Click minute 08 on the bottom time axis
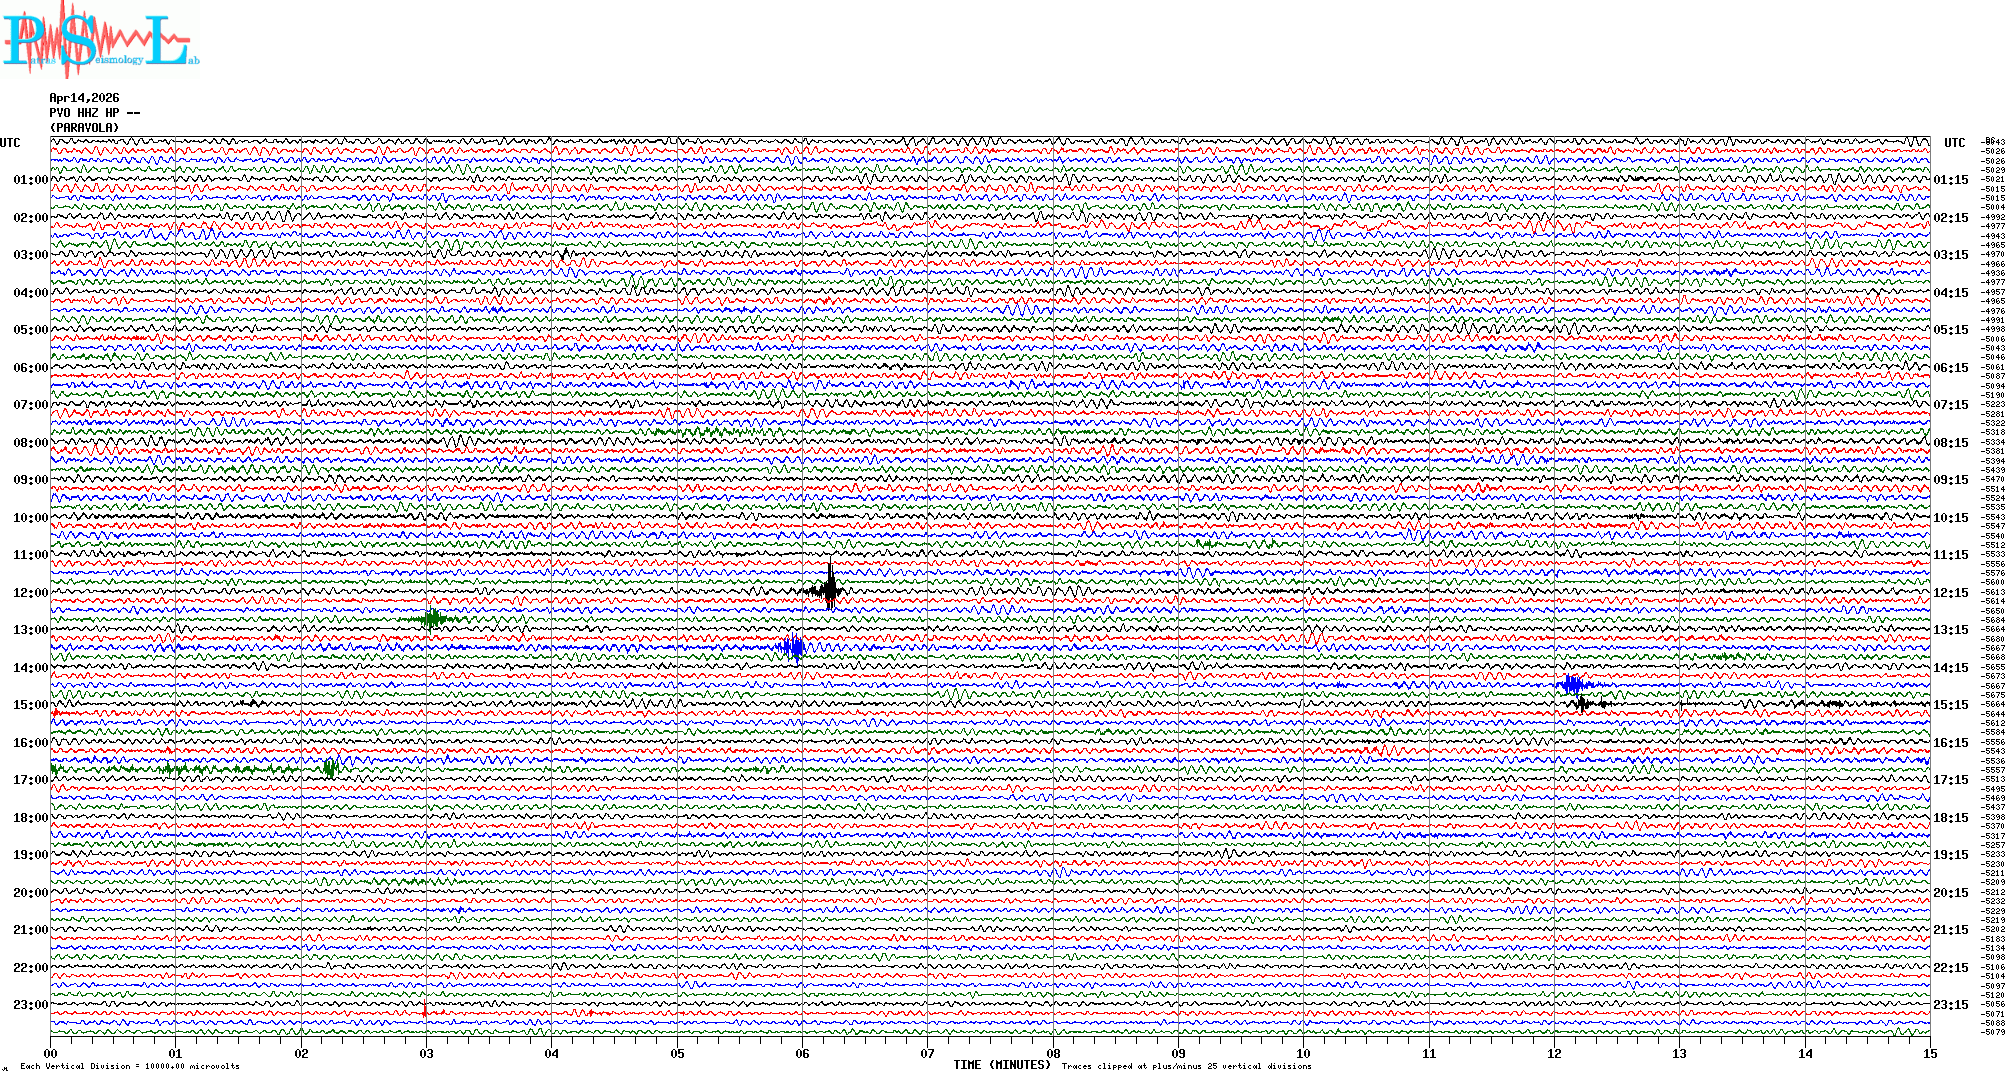 click(1053, 1054)
